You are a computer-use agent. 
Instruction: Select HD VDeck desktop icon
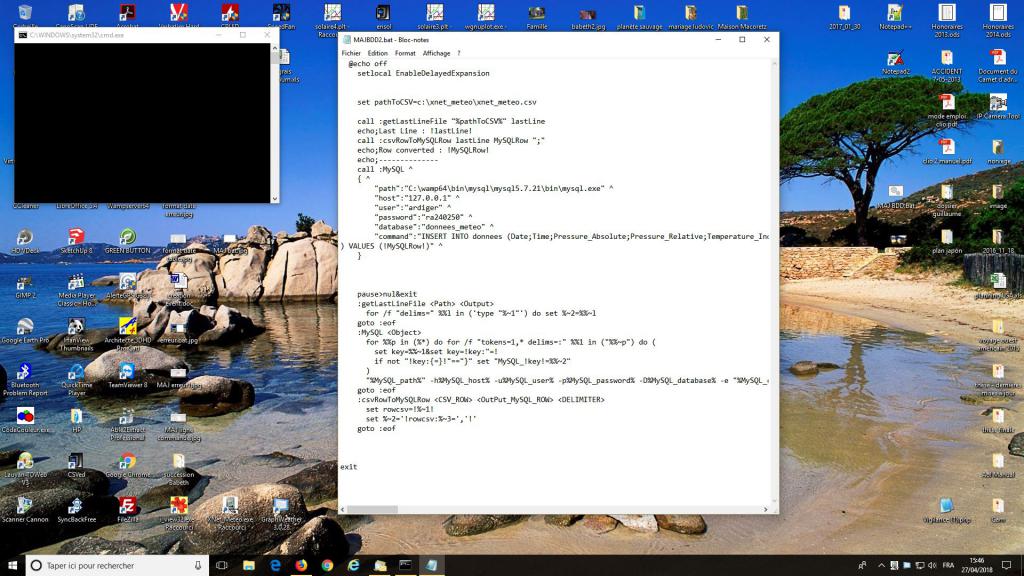pyautogui.click(x=25, y=241)
